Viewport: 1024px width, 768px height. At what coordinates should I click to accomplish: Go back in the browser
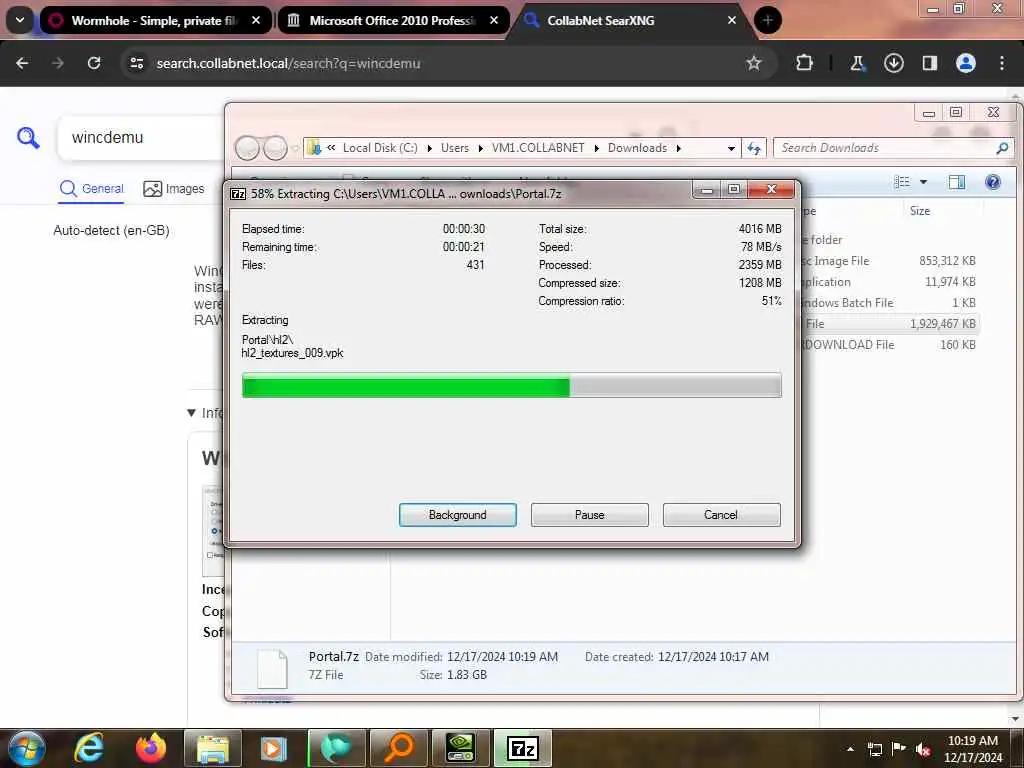[22, 63]
